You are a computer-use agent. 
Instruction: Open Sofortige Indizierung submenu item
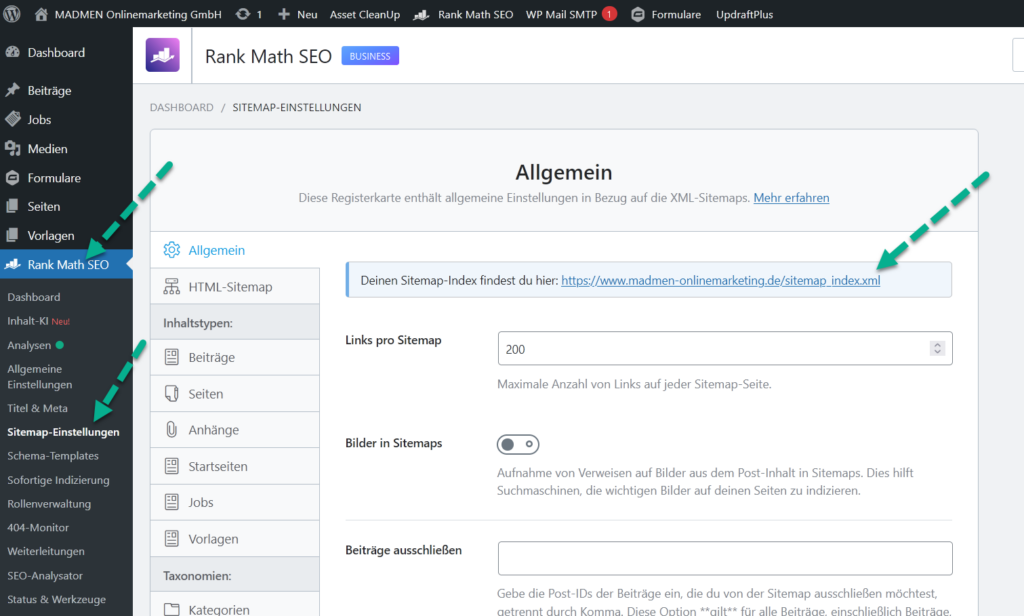[x=58, y=480]
